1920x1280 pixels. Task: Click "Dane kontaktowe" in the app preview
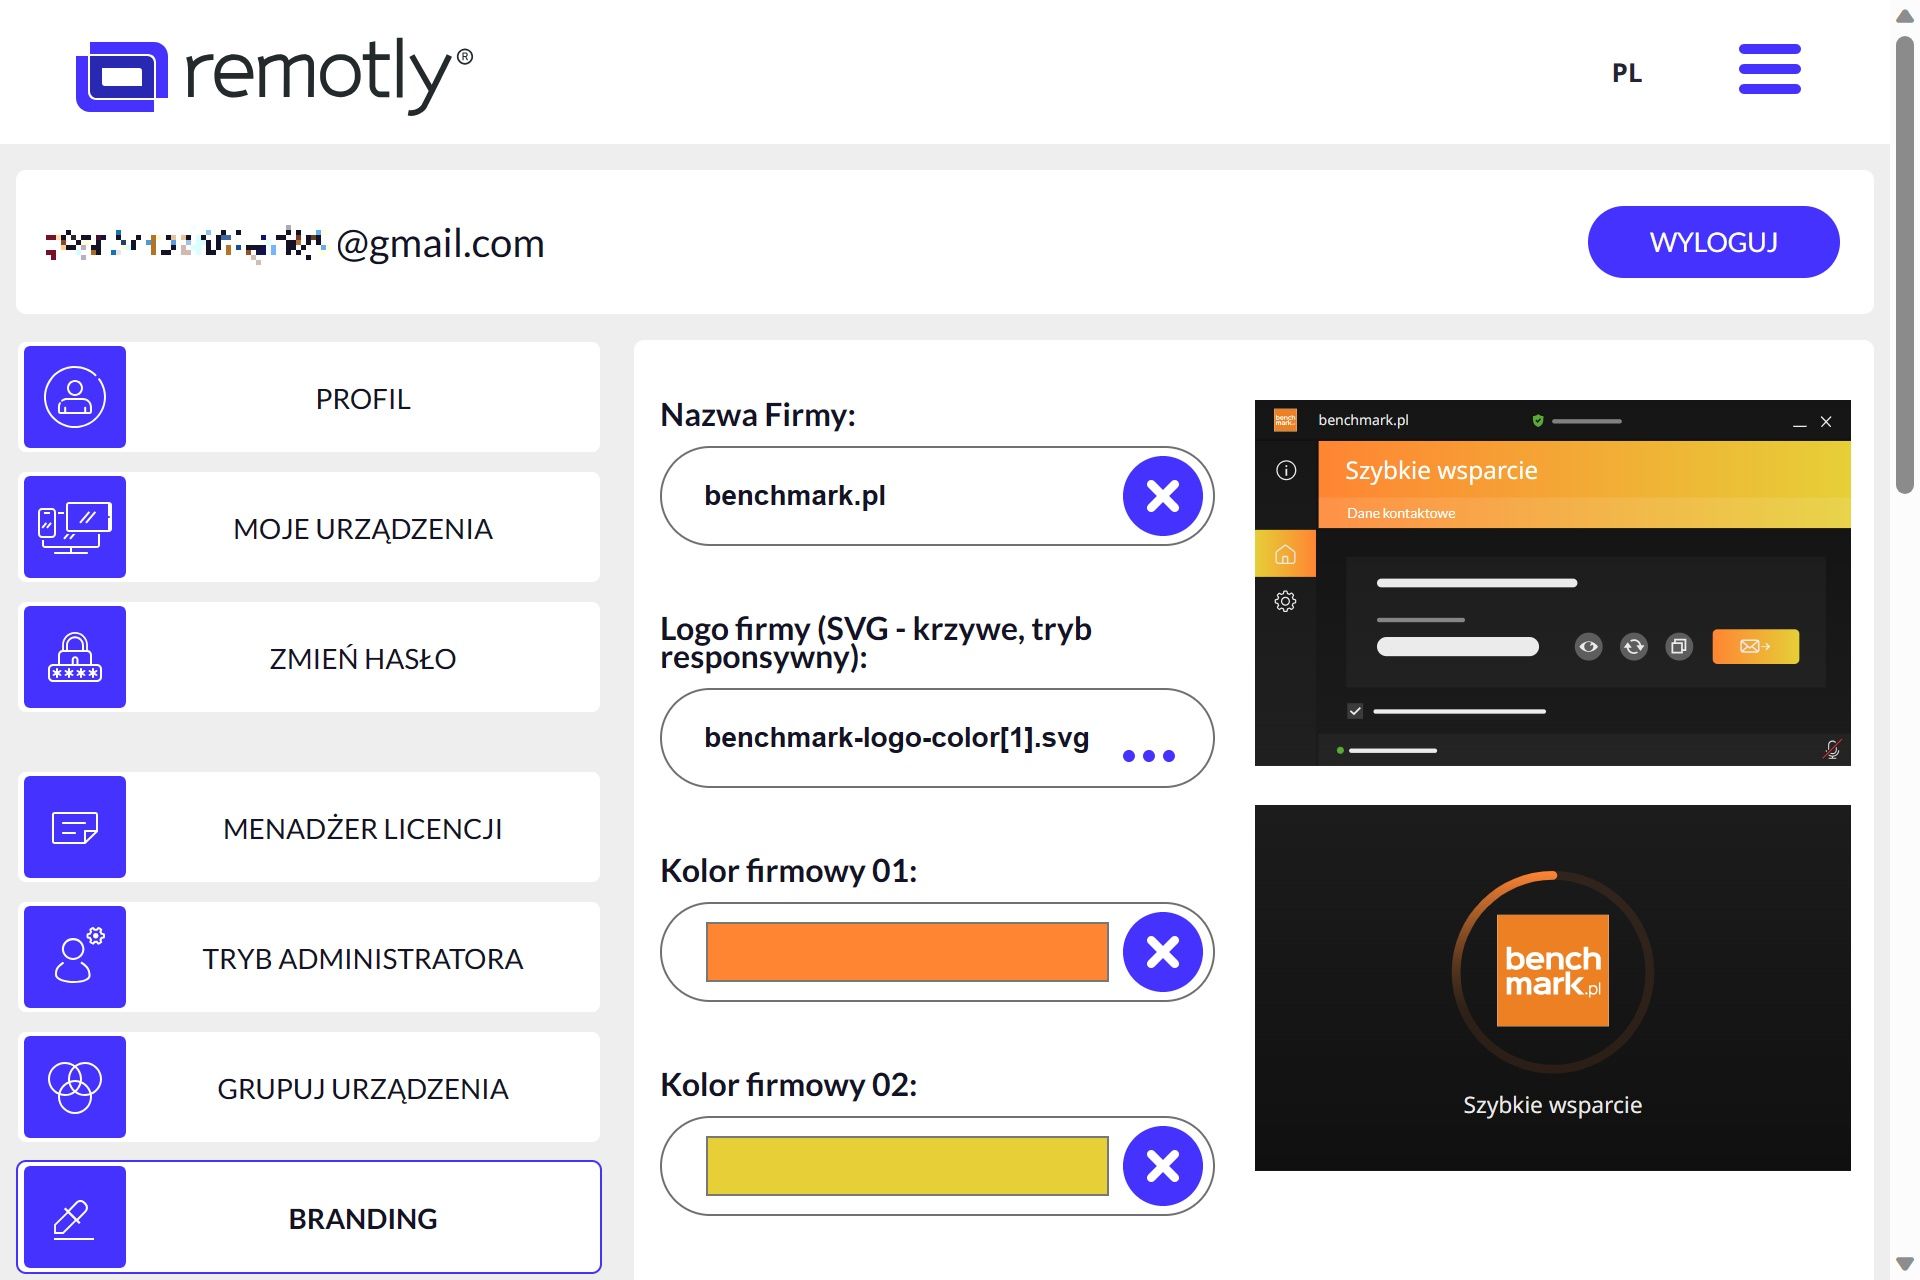[1401, 513]
